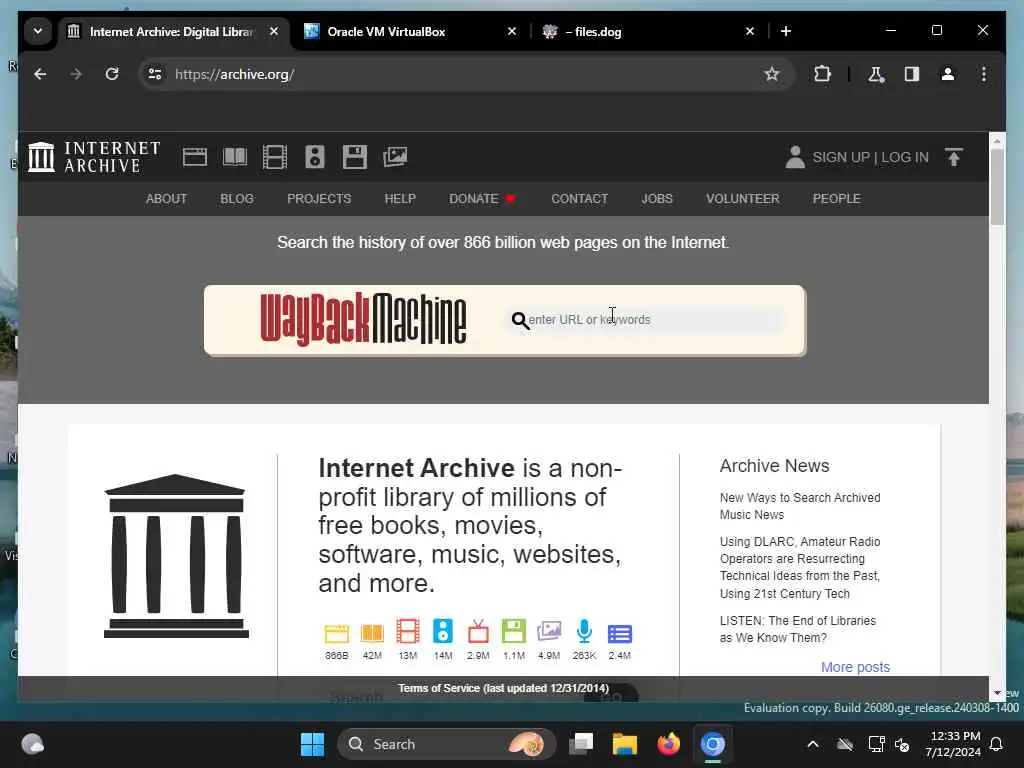The width and height of the screenshot is (1024, 768).
Task: Open 'LISTEN: The End of Libraries' post
Action: click(797, 629)
